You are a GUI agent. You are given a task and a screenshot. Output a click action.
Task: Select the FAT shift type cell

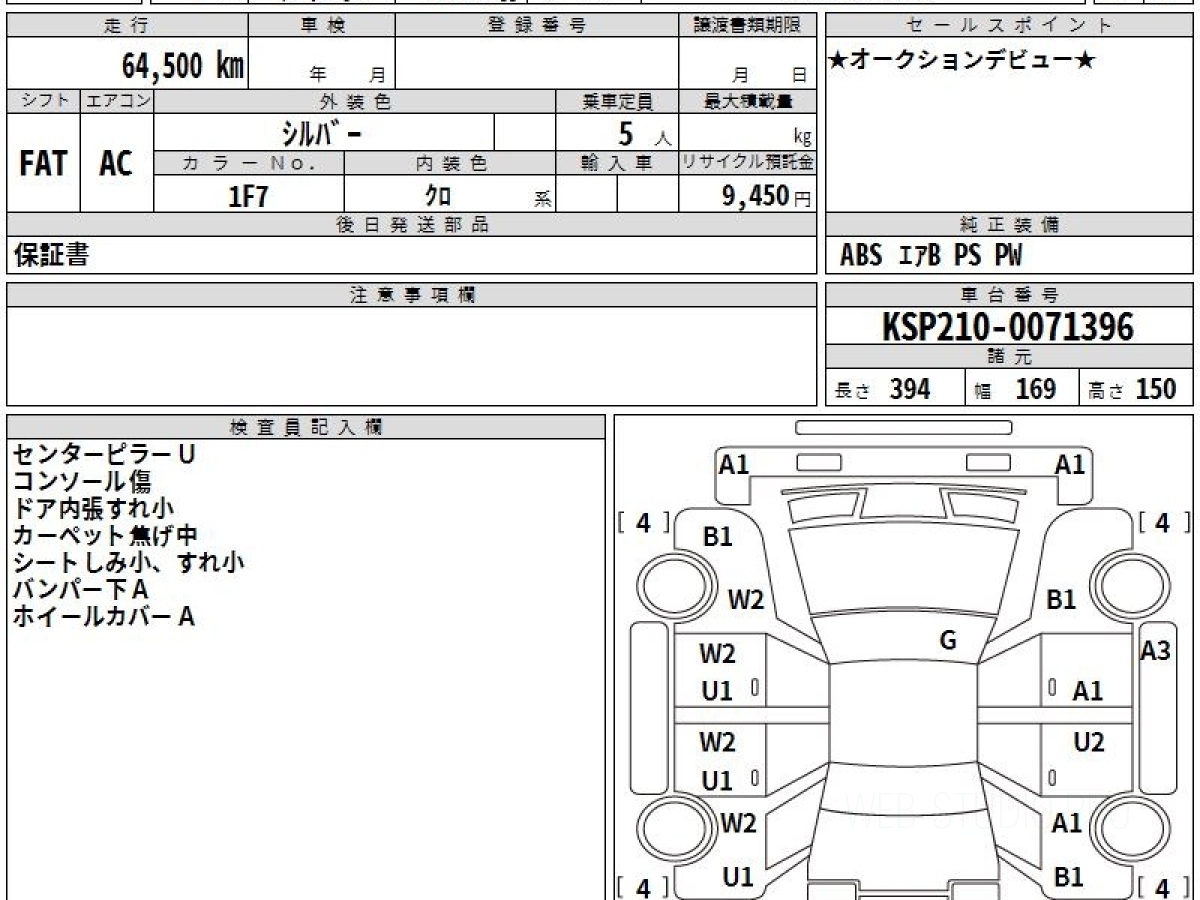coord(43,164)
